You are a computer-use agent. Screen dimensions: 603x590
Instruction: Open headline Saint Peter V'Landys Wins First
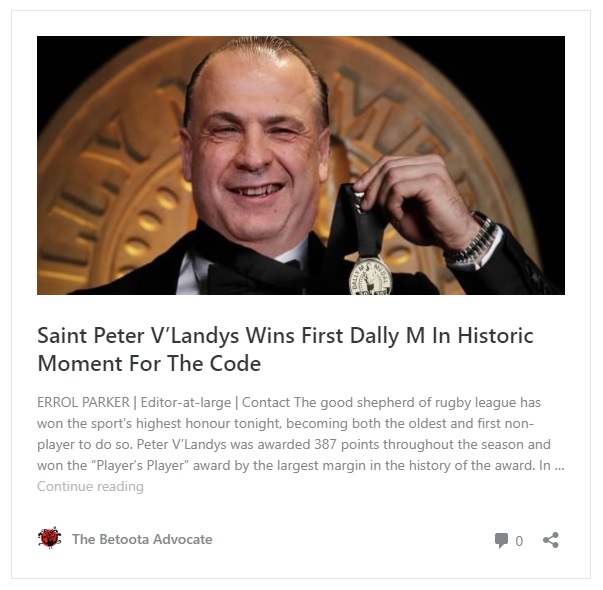point(285,335)
